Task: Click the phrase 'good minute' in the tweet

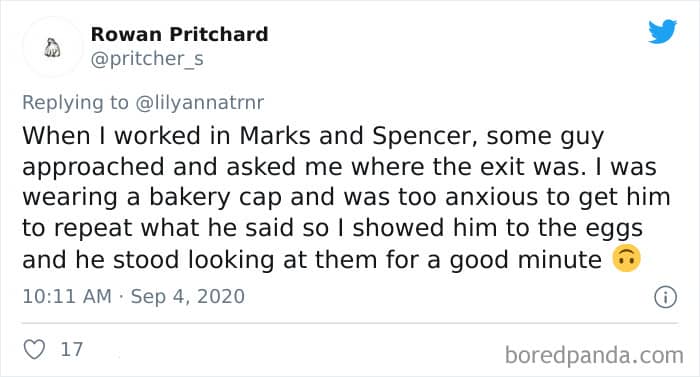Action: (525, 260)
